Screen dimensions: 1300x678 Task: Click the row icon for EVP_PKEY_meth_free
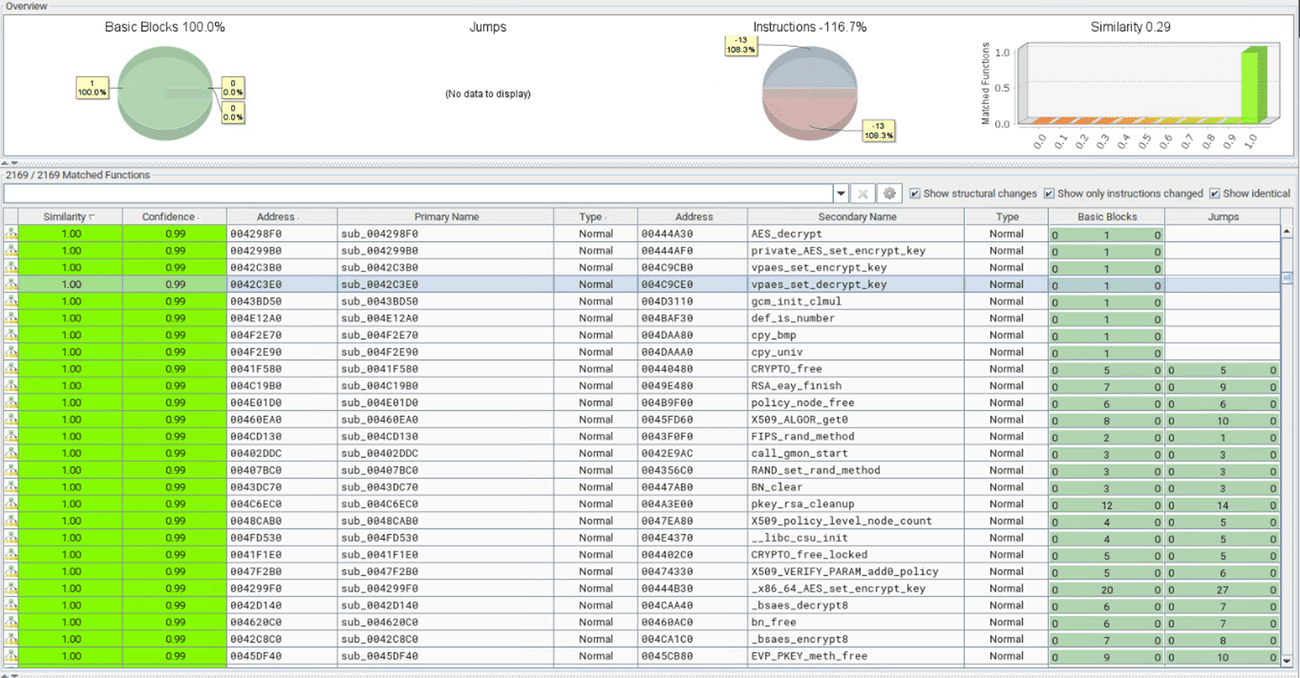(x=11, y=656)
